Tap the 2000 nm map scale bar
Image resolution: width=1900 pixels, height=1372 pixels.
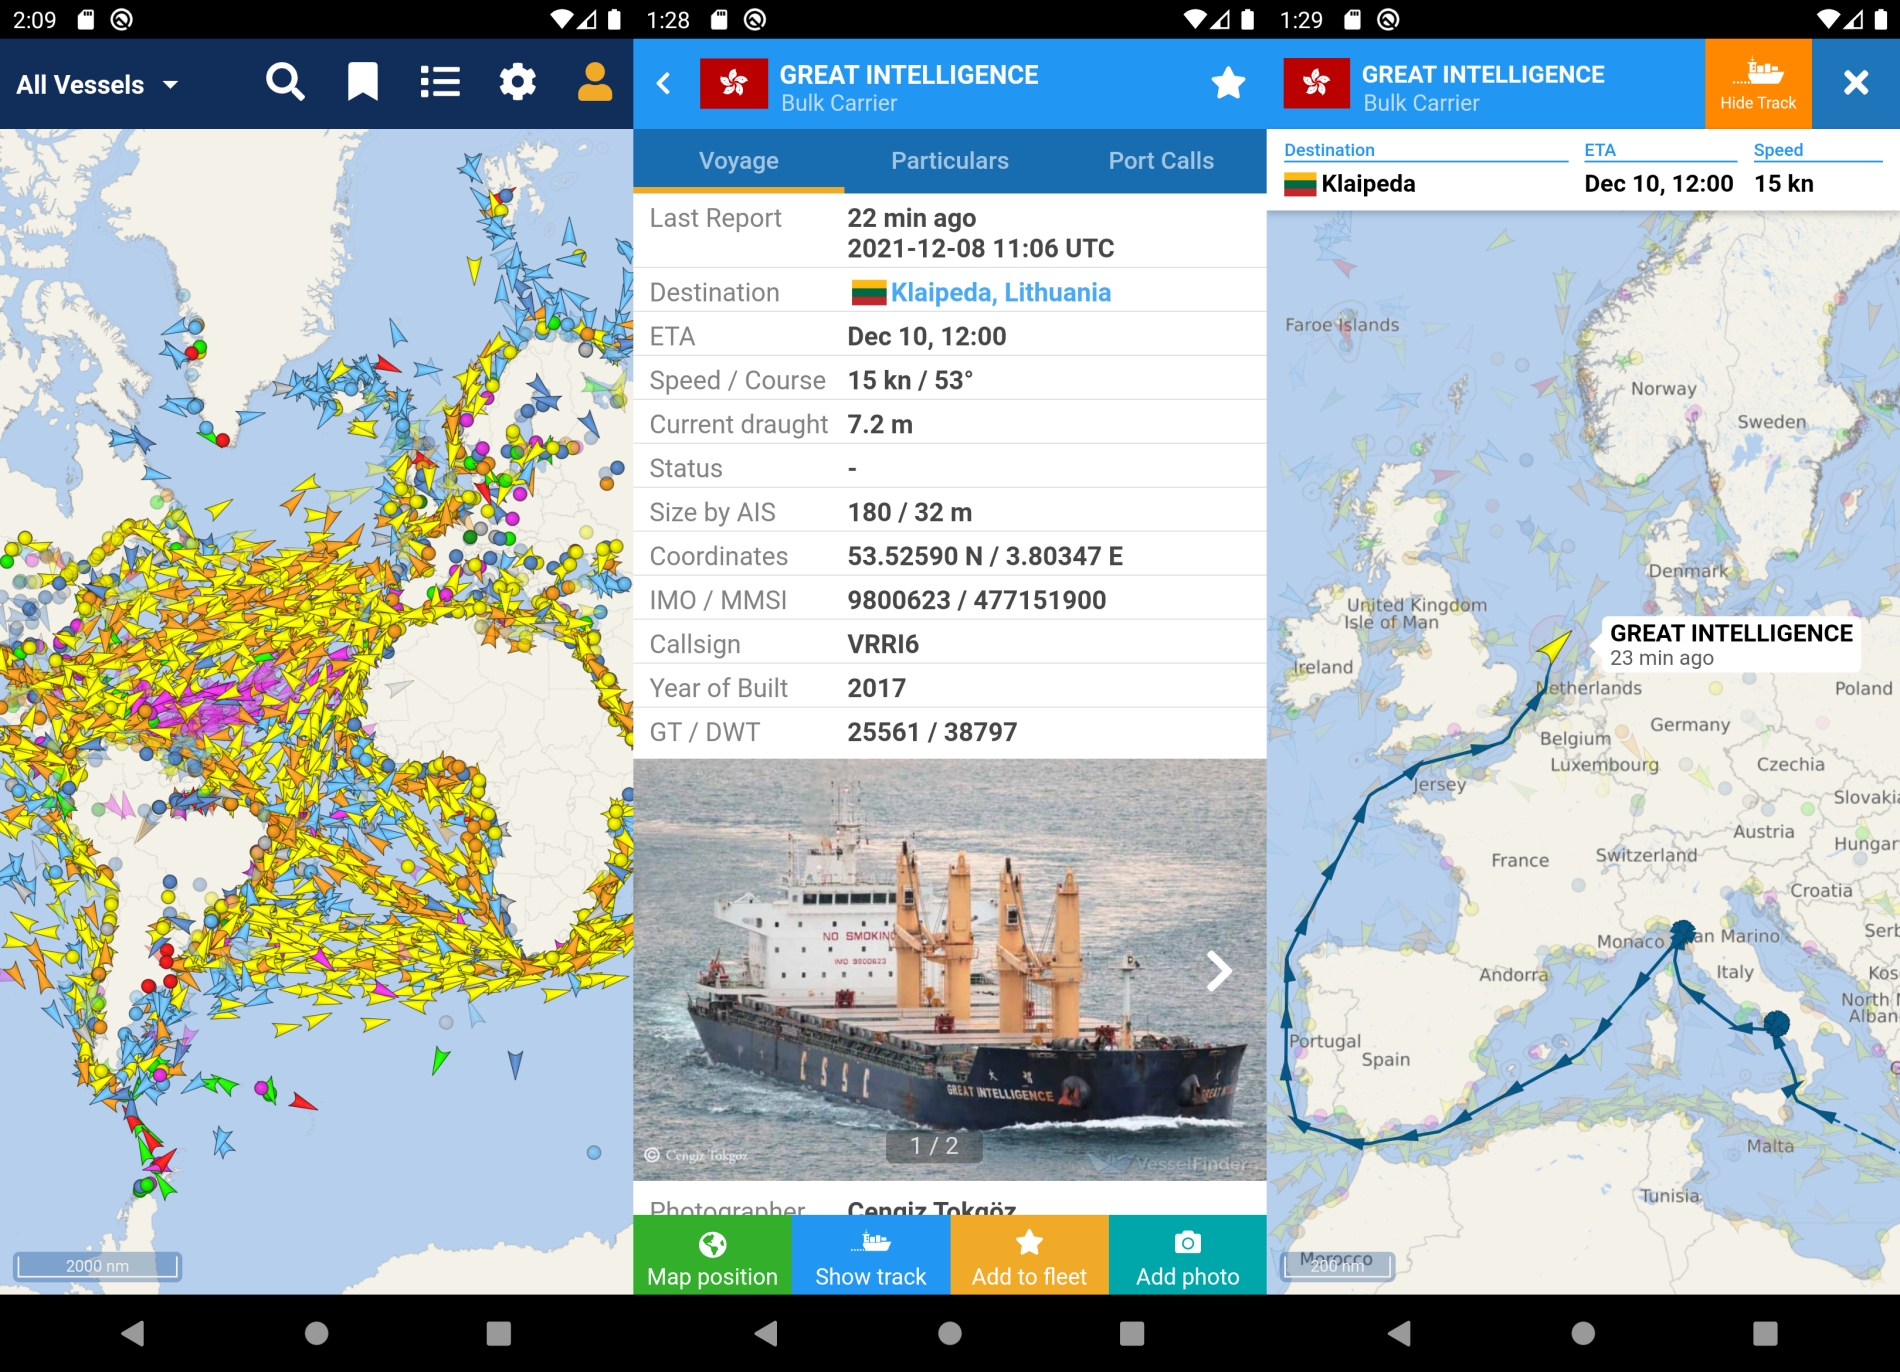[97, 1266]
